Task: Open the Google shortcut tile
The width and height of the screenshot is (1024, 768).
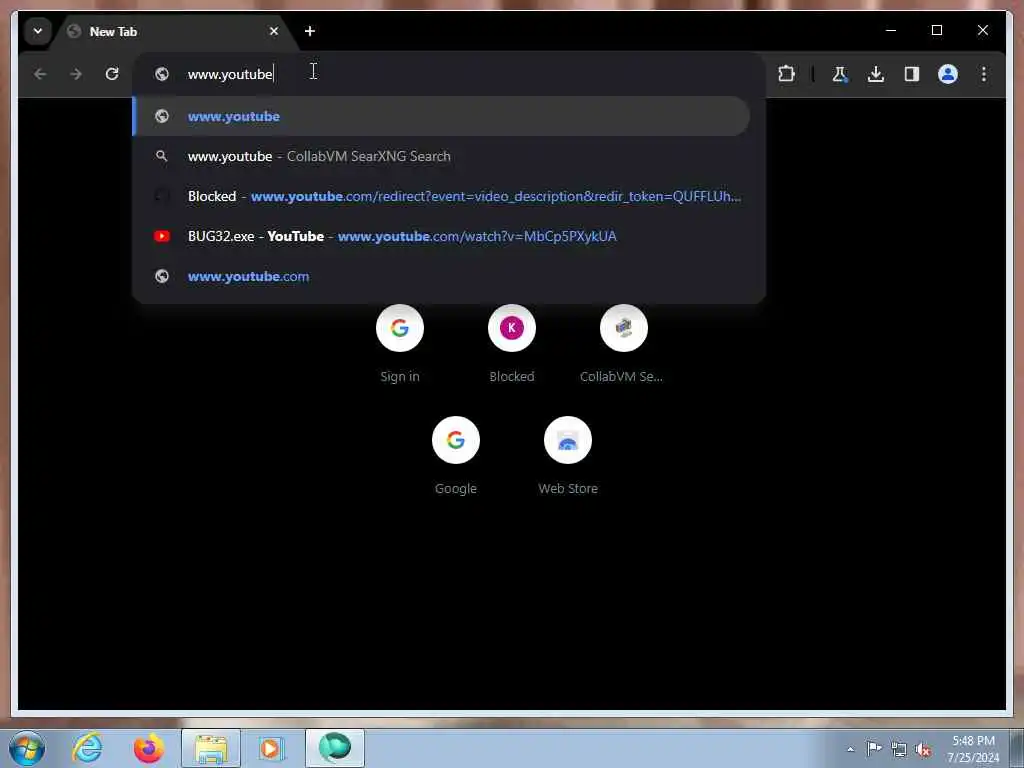Action: coord(456,456)
